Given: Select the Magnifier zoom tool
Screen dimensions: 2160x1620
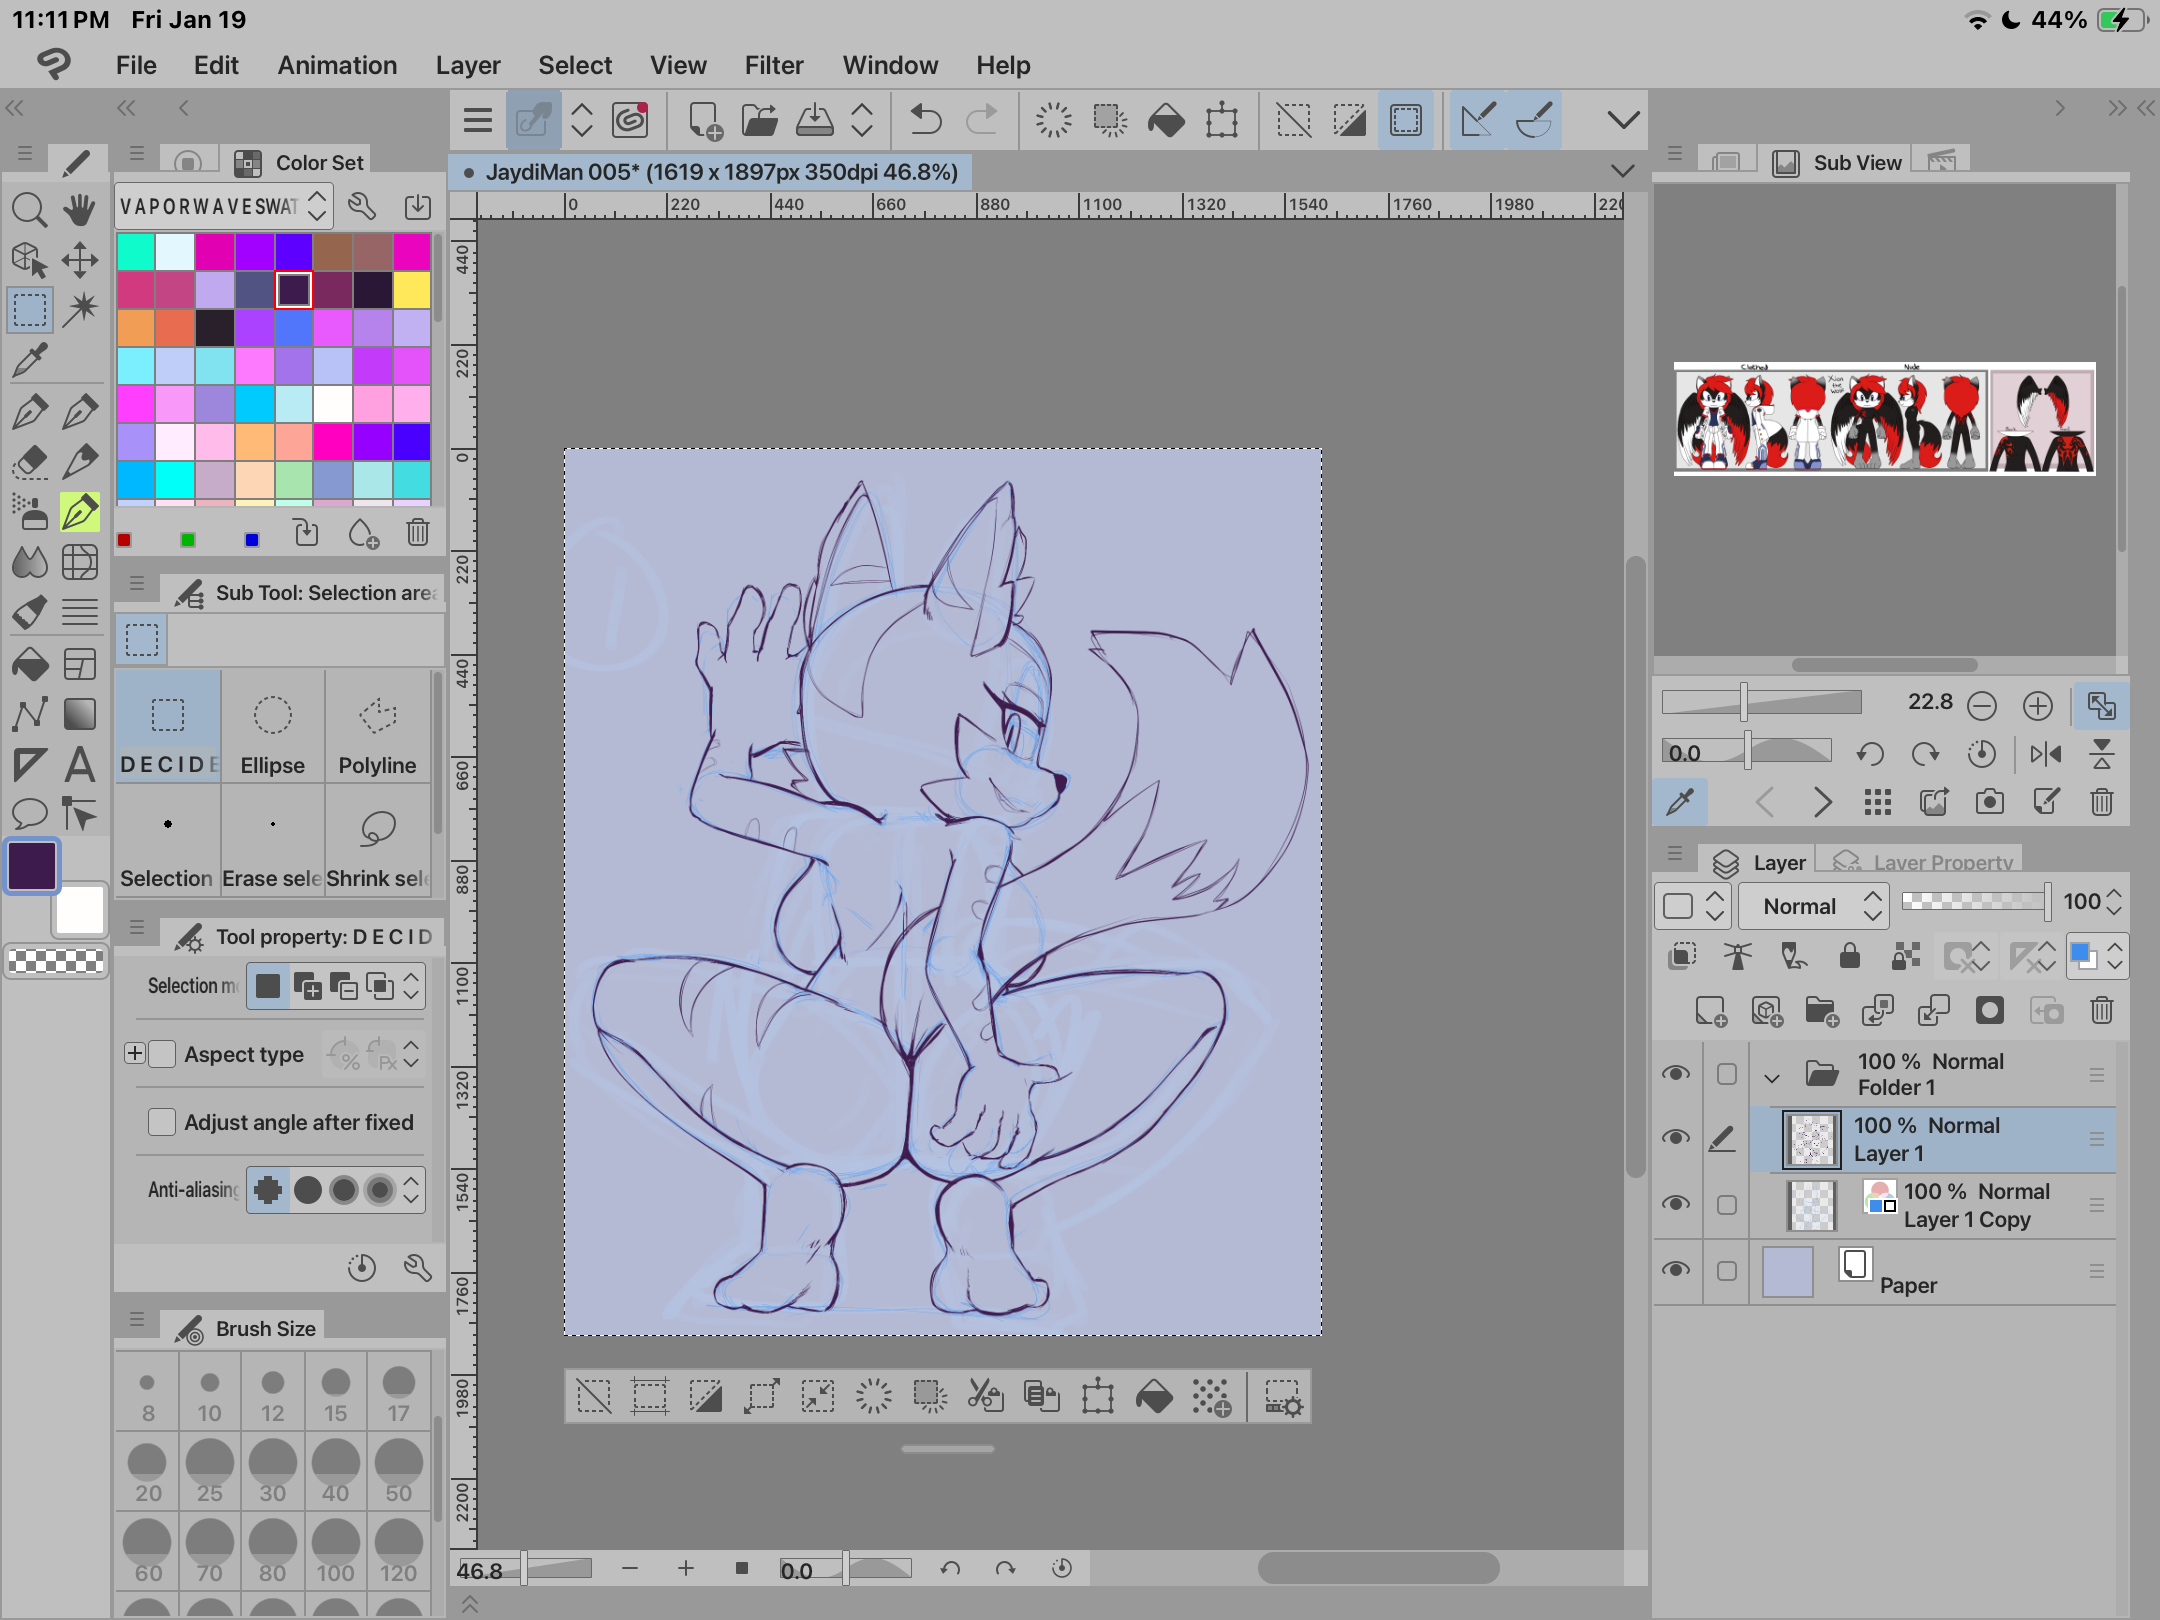Looking at the screenshot, I should [x=29, y=210].
